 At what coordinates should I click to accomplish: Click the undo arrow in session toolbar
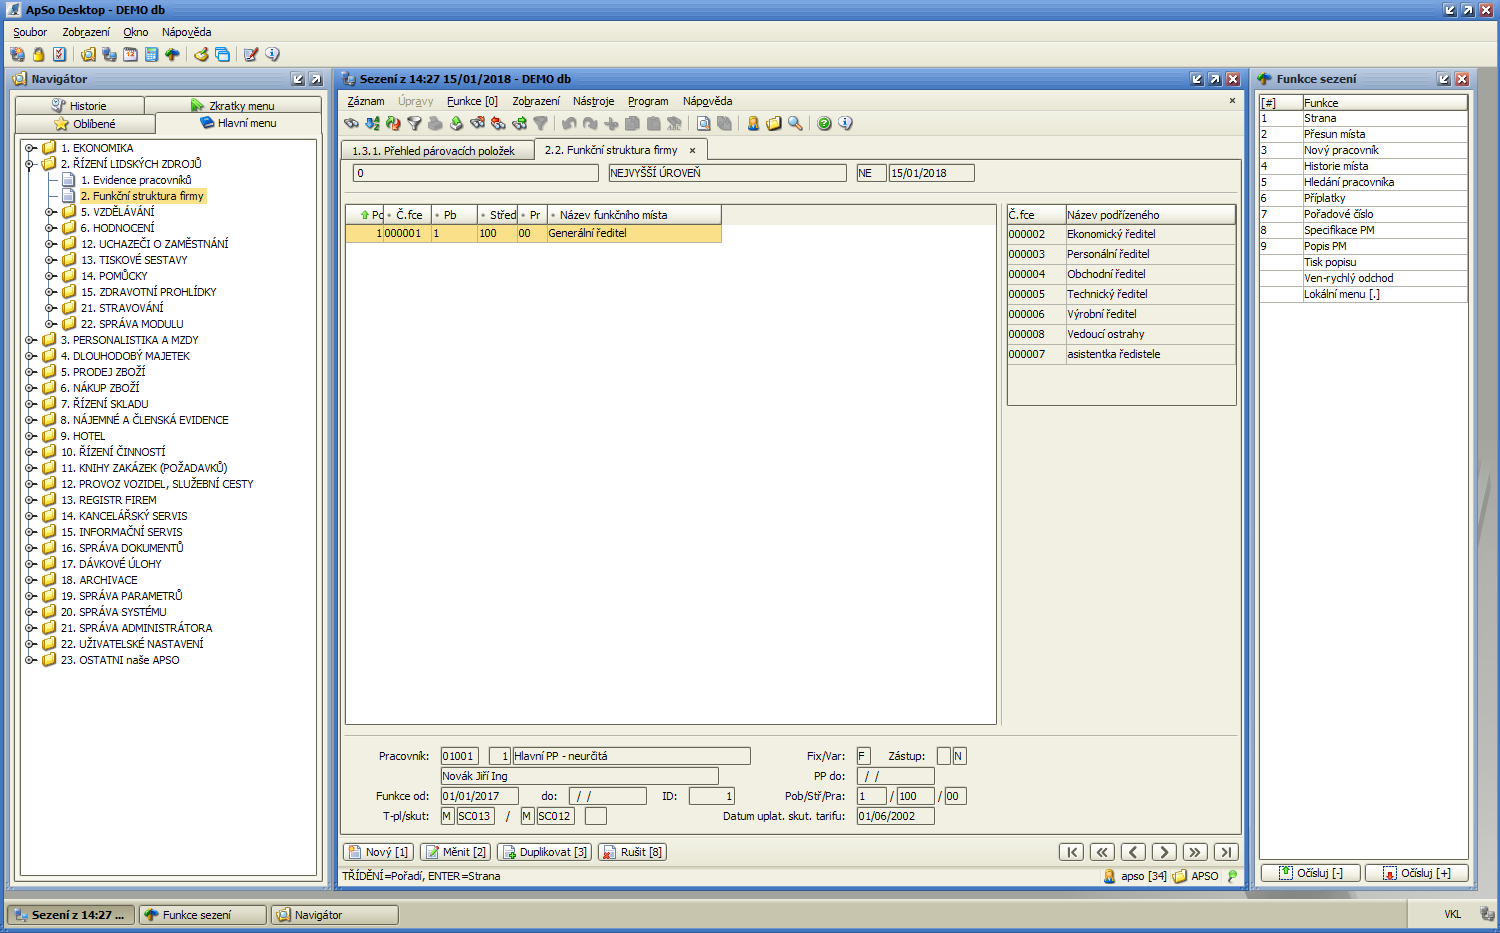(x=569, y=123)
